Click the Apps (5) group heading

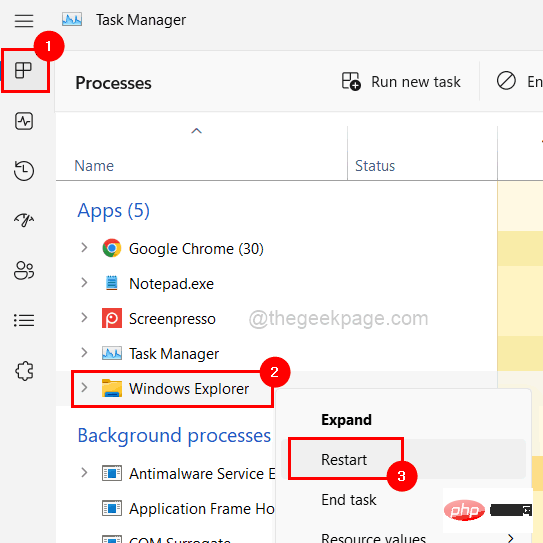coord(114,211)
